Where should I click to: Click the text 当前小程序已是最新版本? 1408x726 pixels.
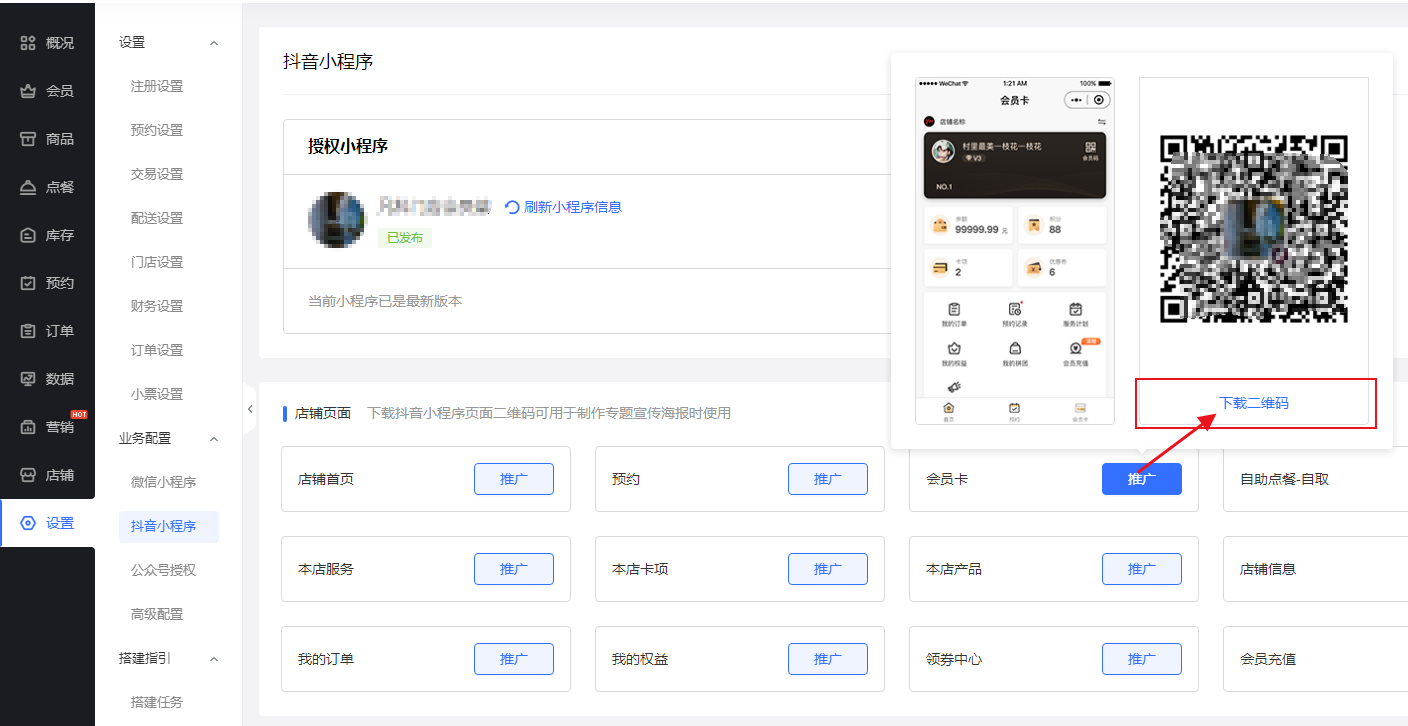(385, 301)
